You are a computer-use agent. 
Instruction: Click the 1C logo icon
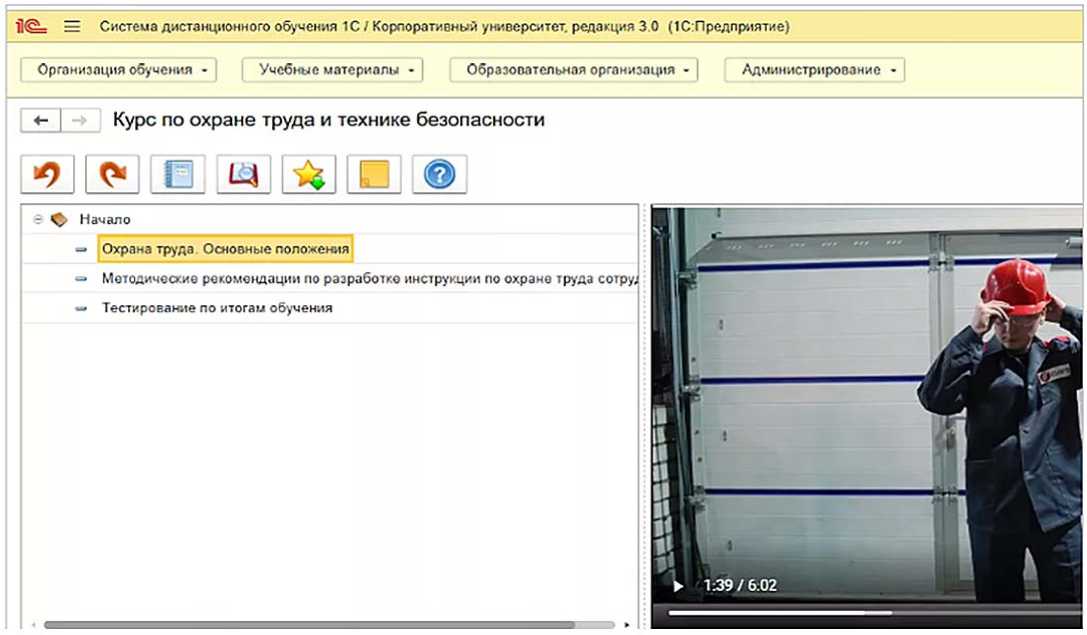click(x=31, y=26)
